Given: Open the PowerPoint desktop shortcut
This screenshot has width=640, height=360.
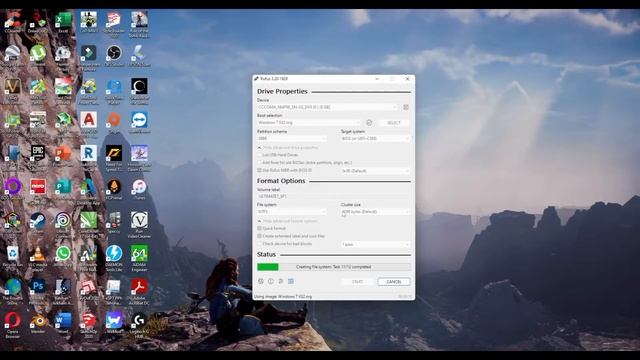Looking at the screenshot, I should 63,156.
